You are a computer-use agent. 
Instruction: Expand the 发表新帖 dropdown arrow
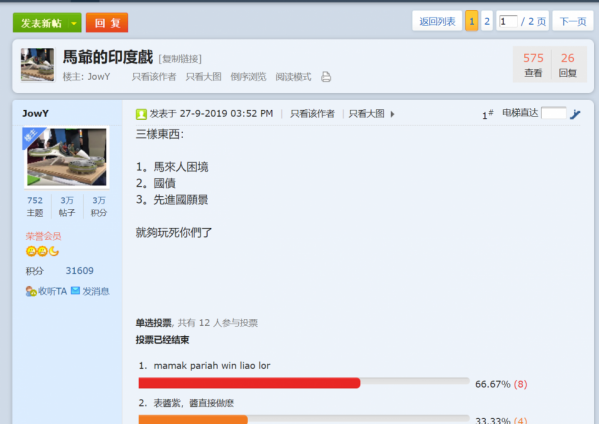pos(74,23)
